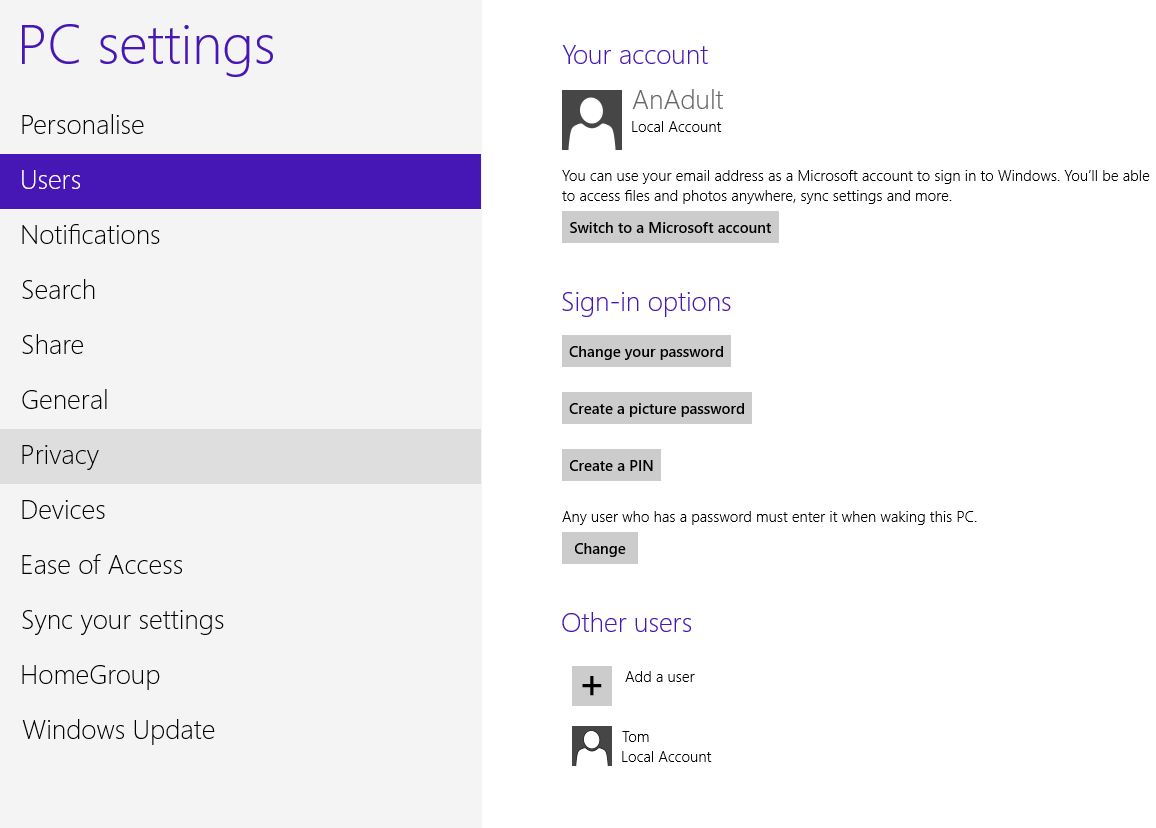The width and height of the screenshot is (1156, 828).
Task: Open Ease of Access settings
Action: click(x=240, y=566)
